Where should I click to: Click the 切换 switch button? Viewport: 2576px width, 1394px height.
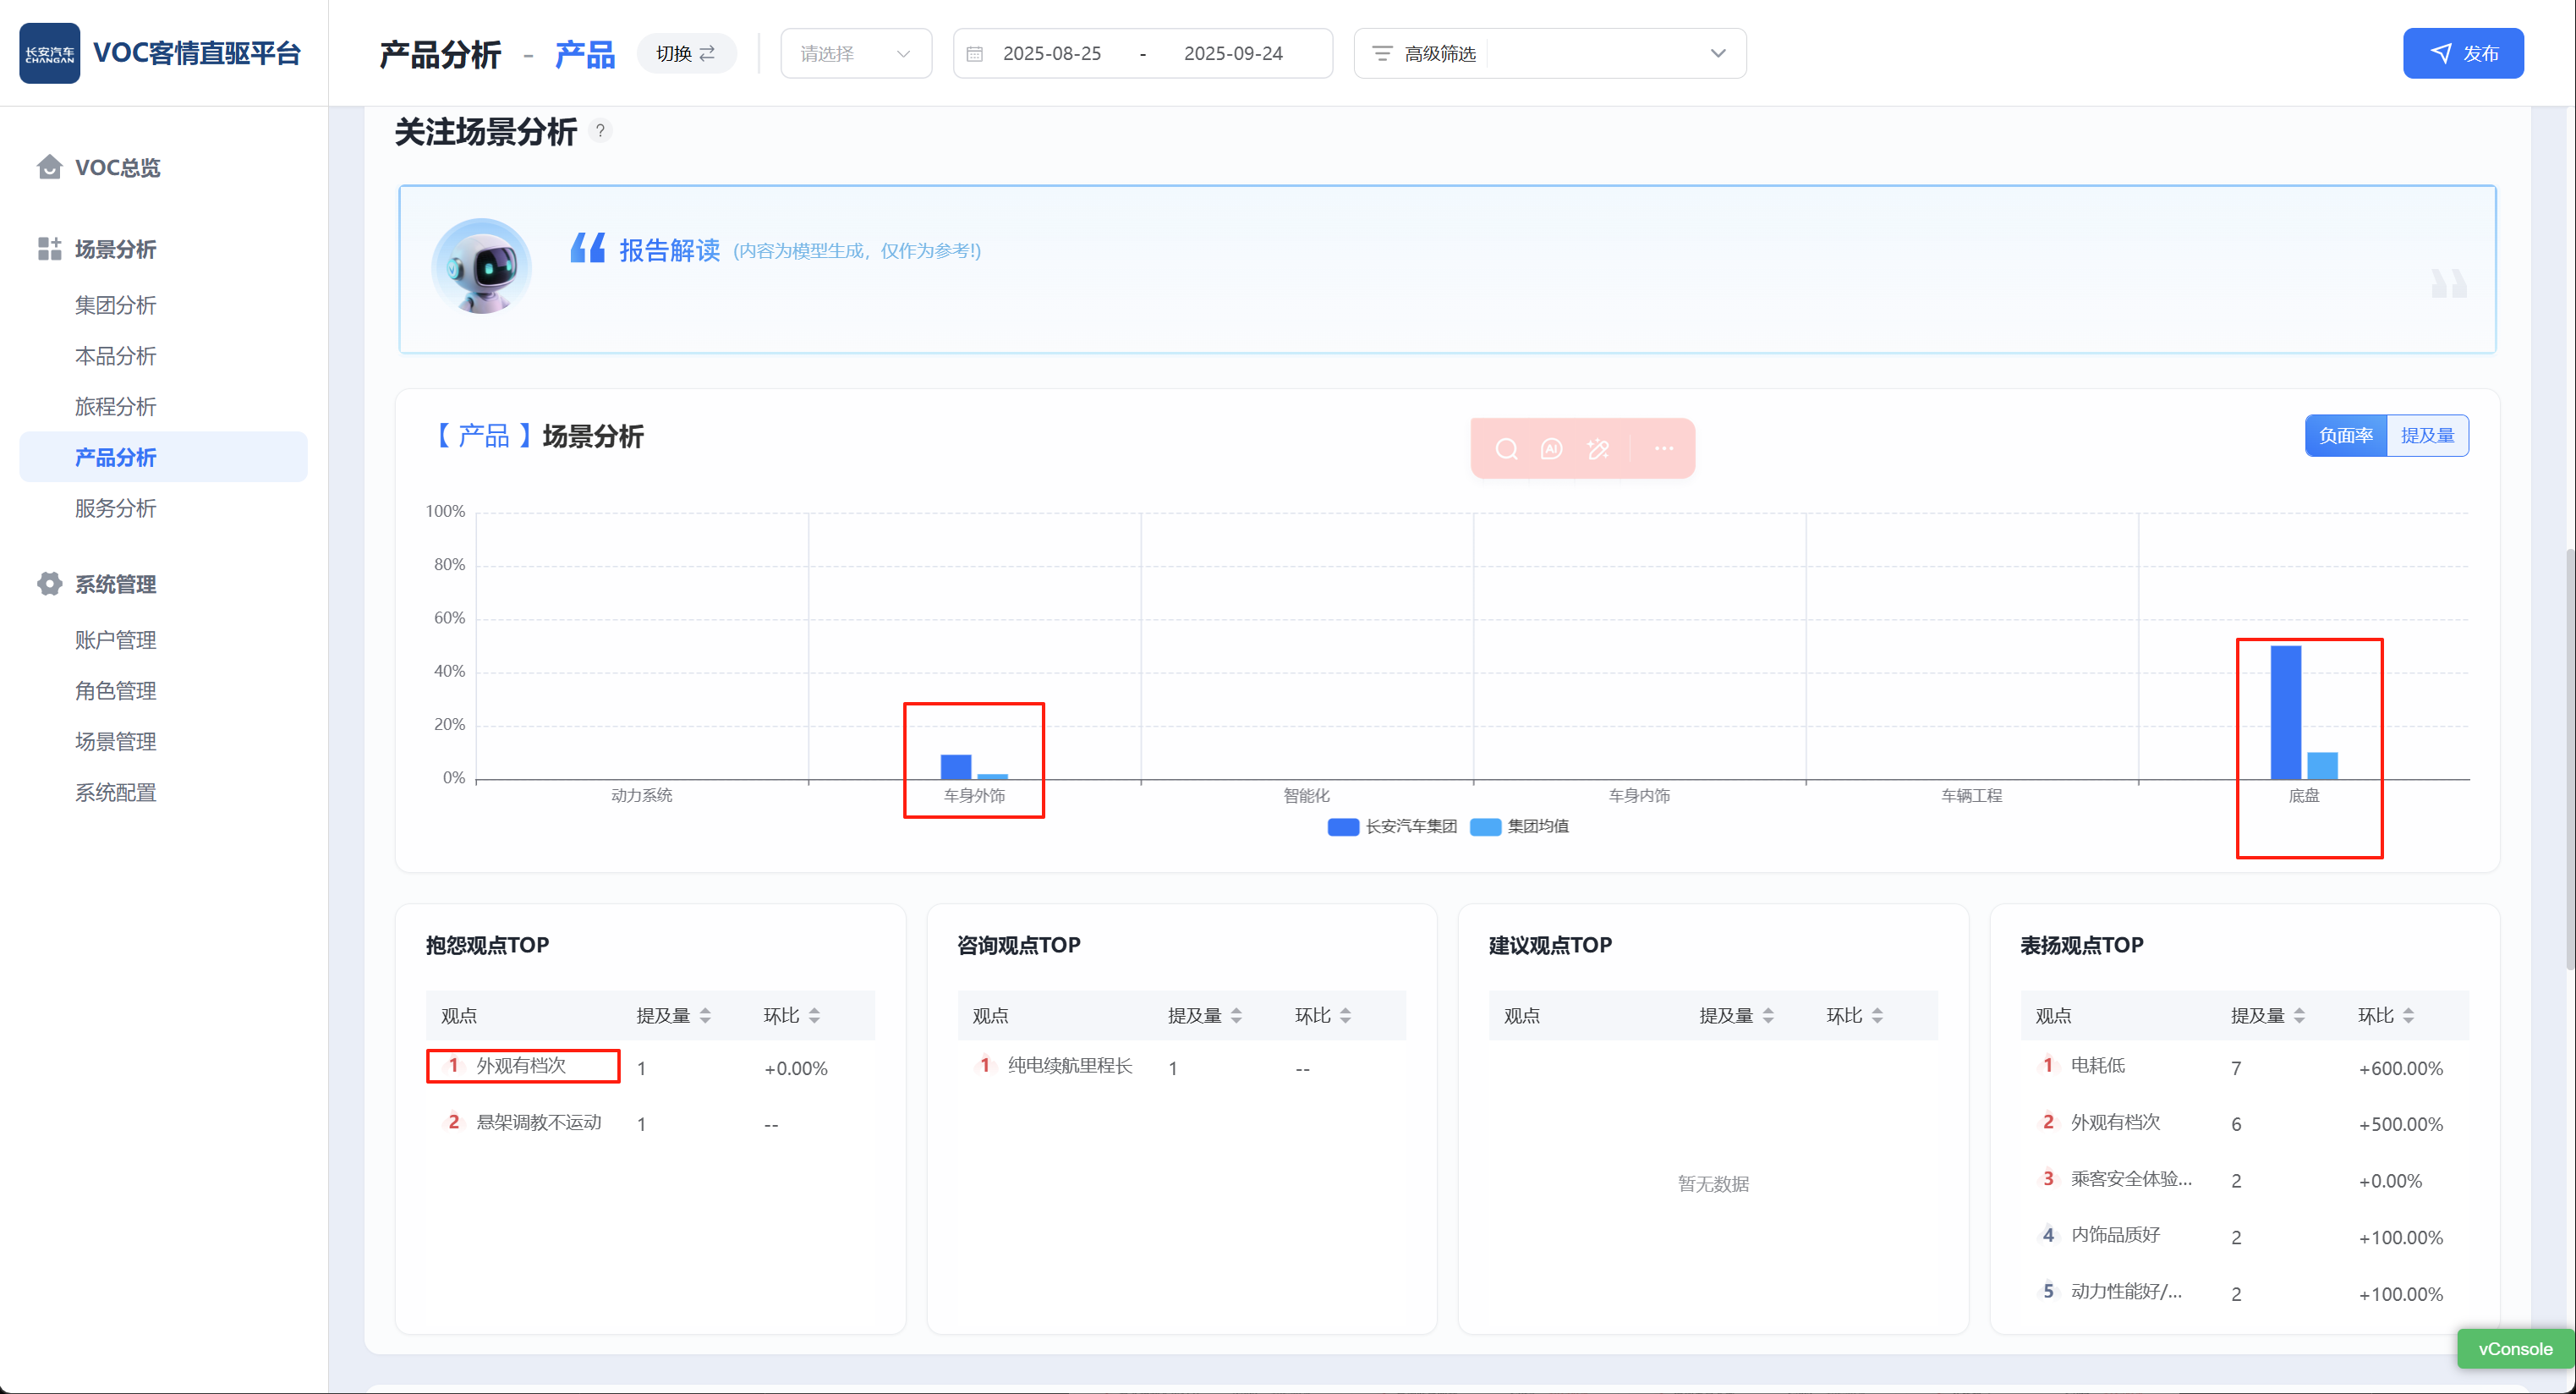point(686,54)
